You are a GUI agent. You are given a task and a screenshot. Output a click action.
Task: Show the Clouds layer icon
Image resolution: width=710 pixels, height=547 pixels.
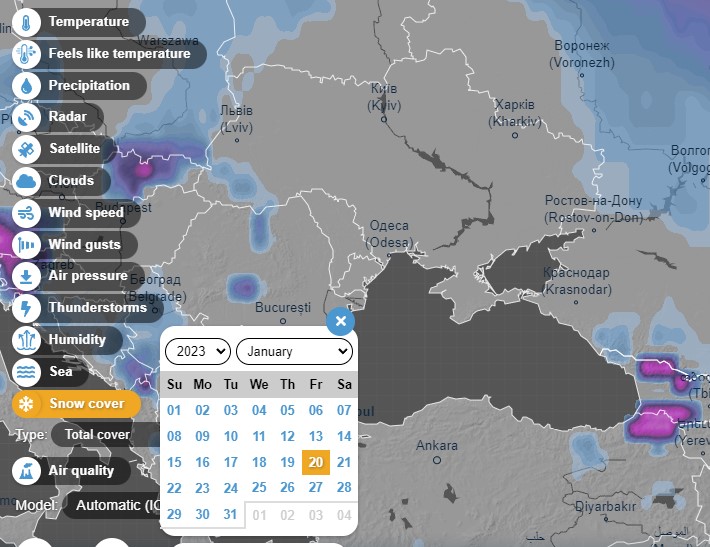pos(26,181)
